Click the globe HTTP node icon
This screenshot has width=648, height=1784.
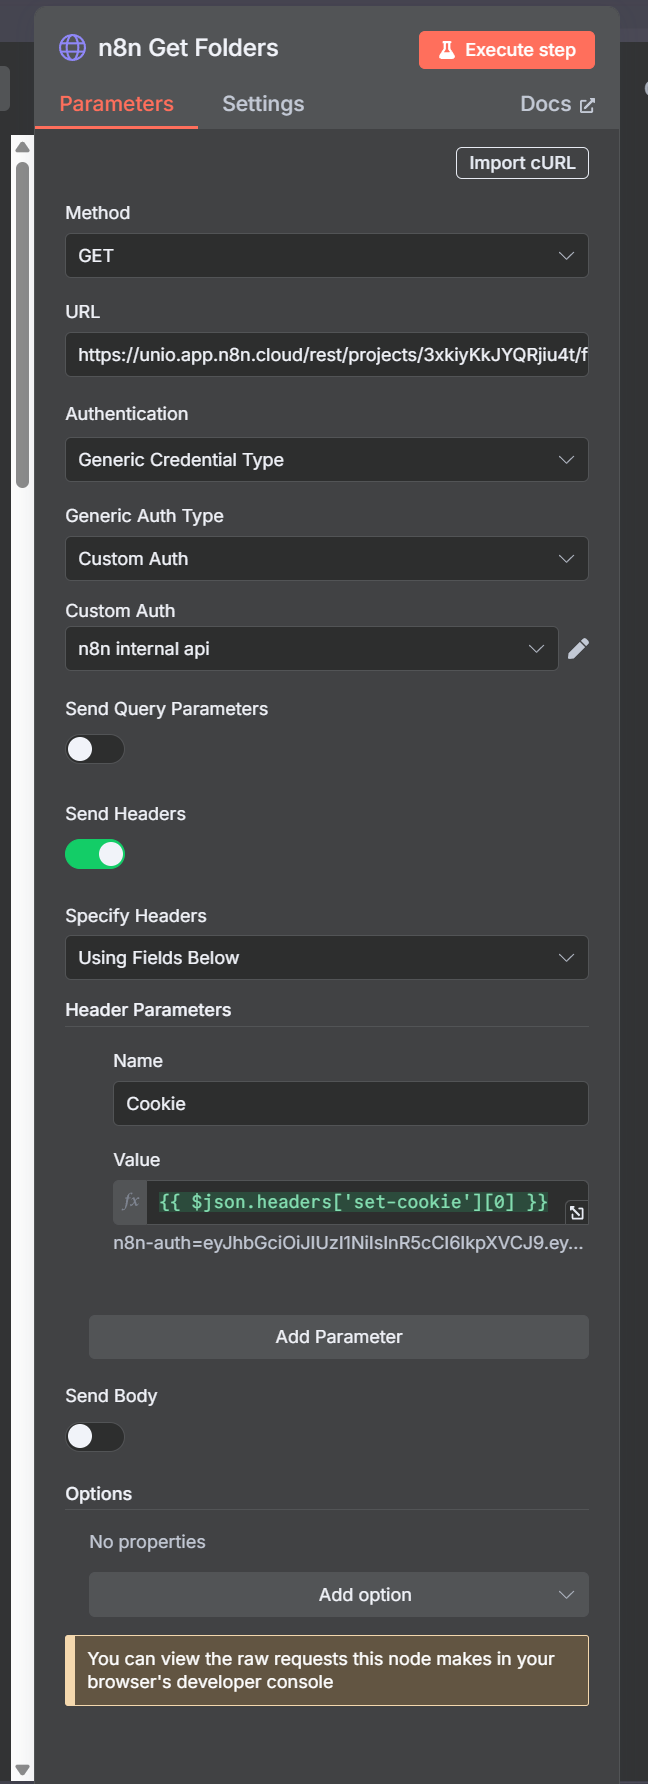(x=72, y=48)
